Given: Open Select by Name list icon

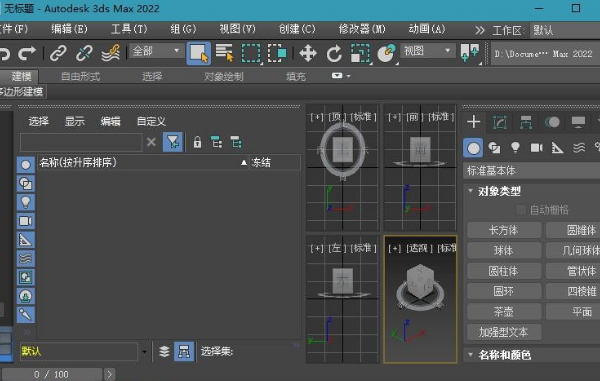Looking at the screenshot, I should 225,53.
